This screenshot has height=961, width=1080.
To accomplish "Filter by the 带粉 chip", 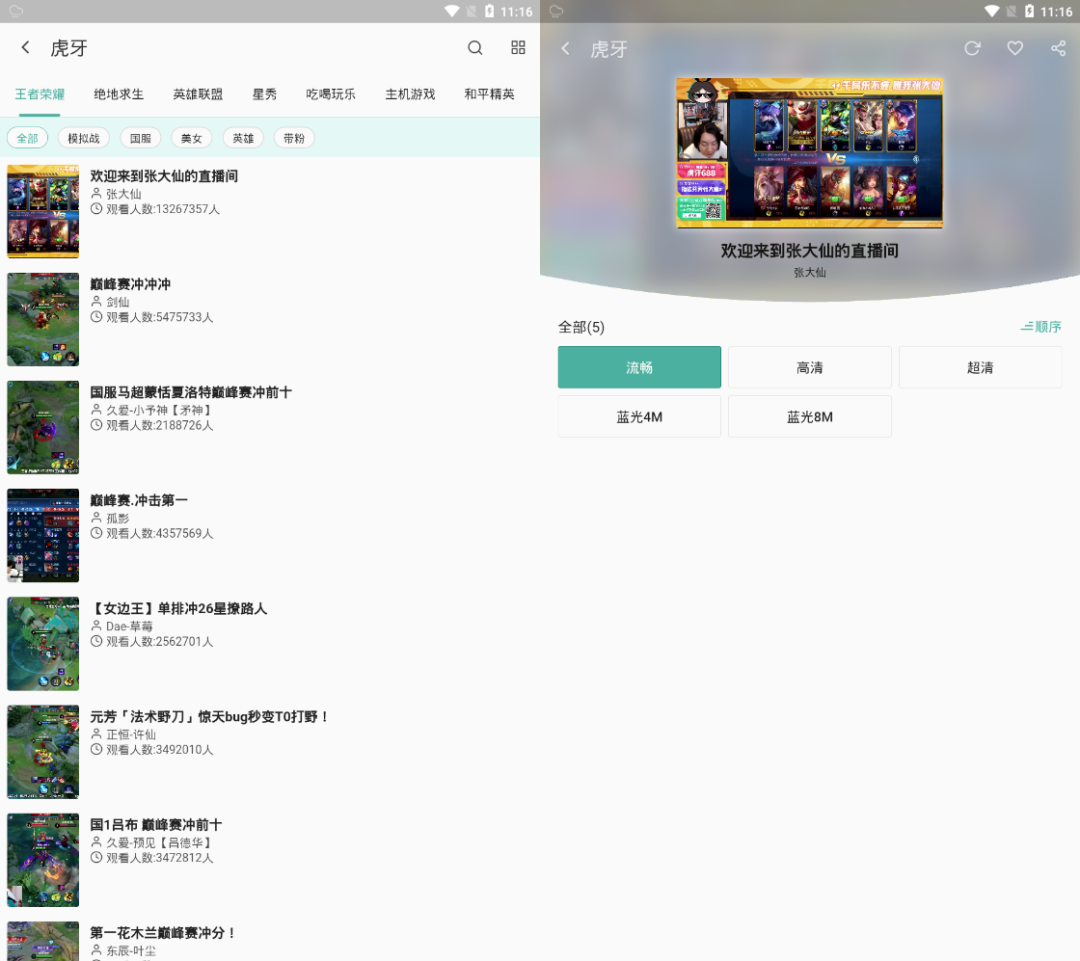I will (x=294, y=138).
